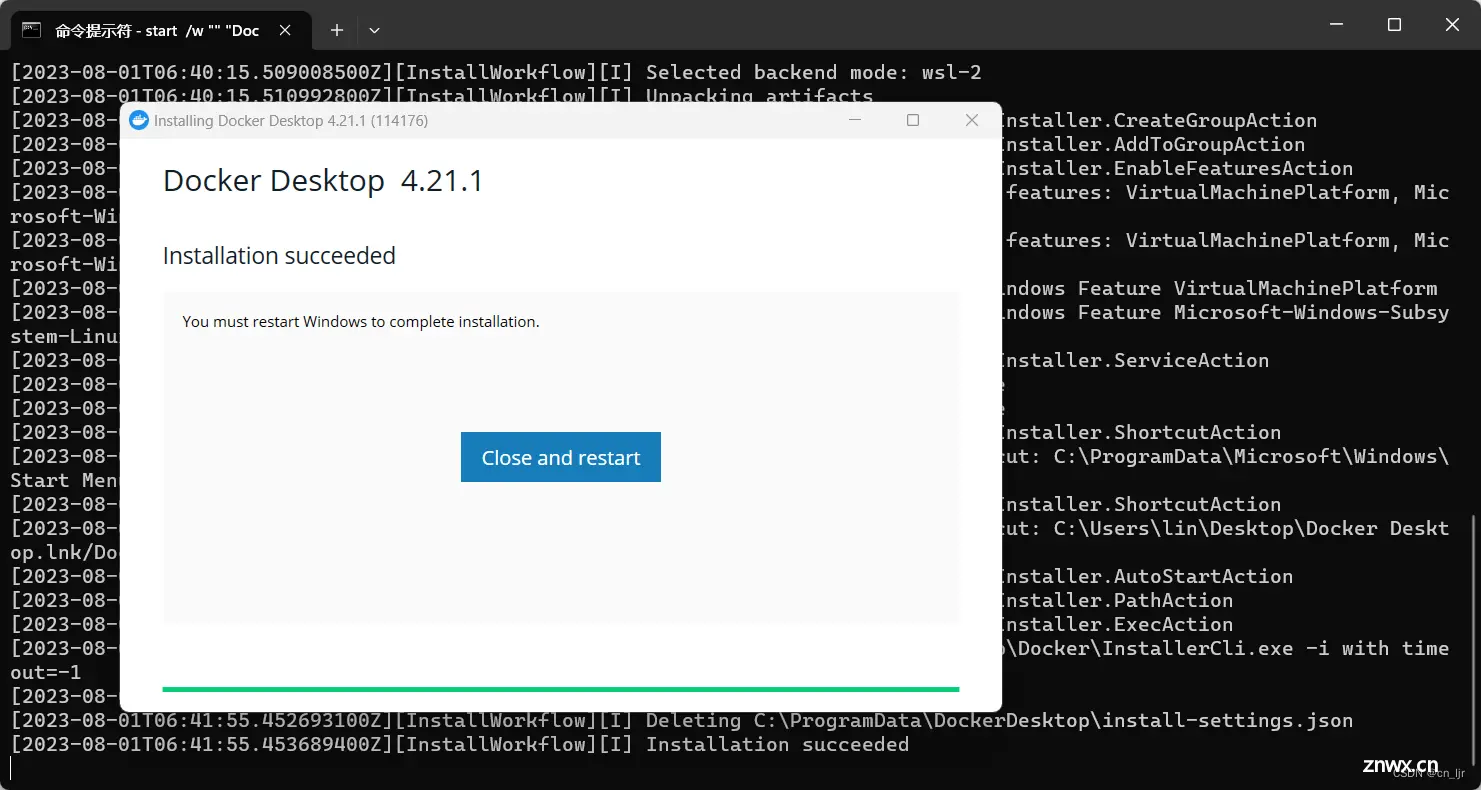Click 'Installer.AutoStartAction' text in terminal

(x=1147, y=576)
